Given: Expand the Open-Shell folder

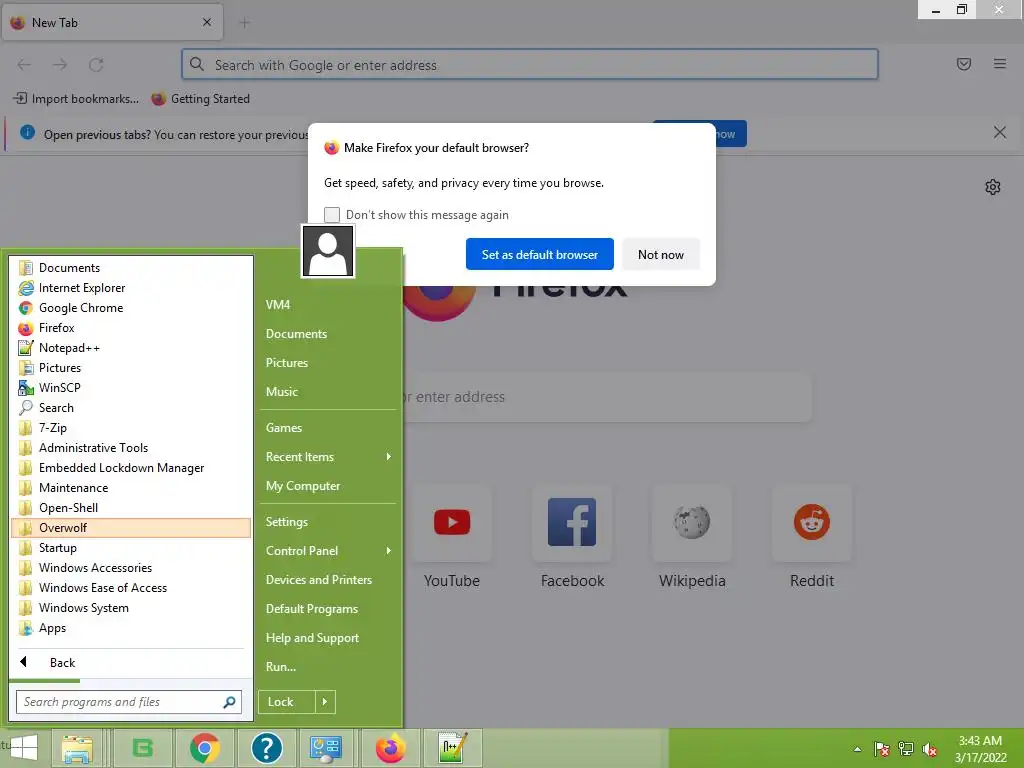Looking at the screenshot, I should point(131,507).
